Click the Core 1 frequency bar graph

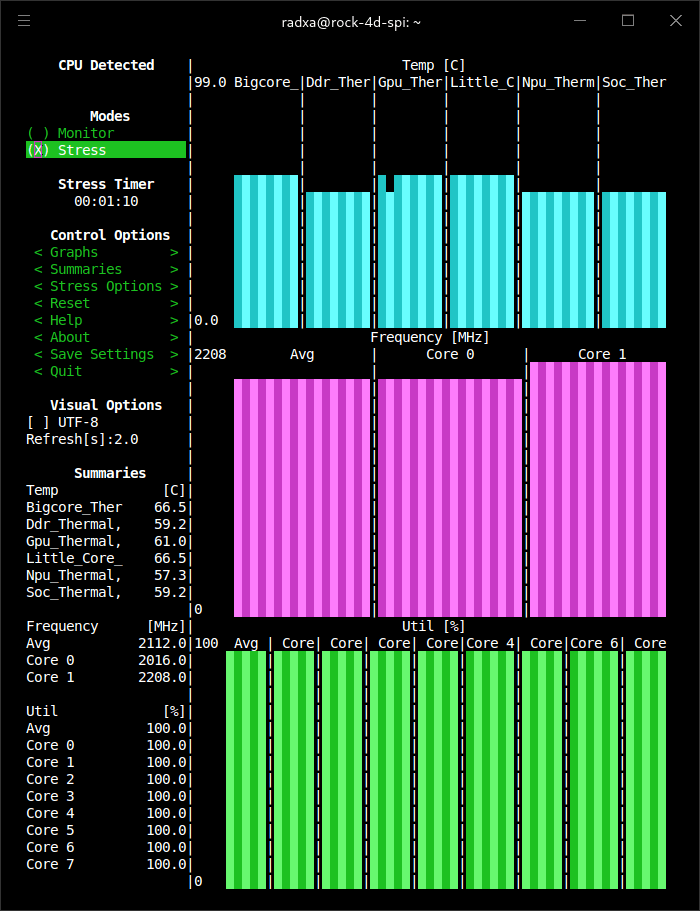point(596,490)
